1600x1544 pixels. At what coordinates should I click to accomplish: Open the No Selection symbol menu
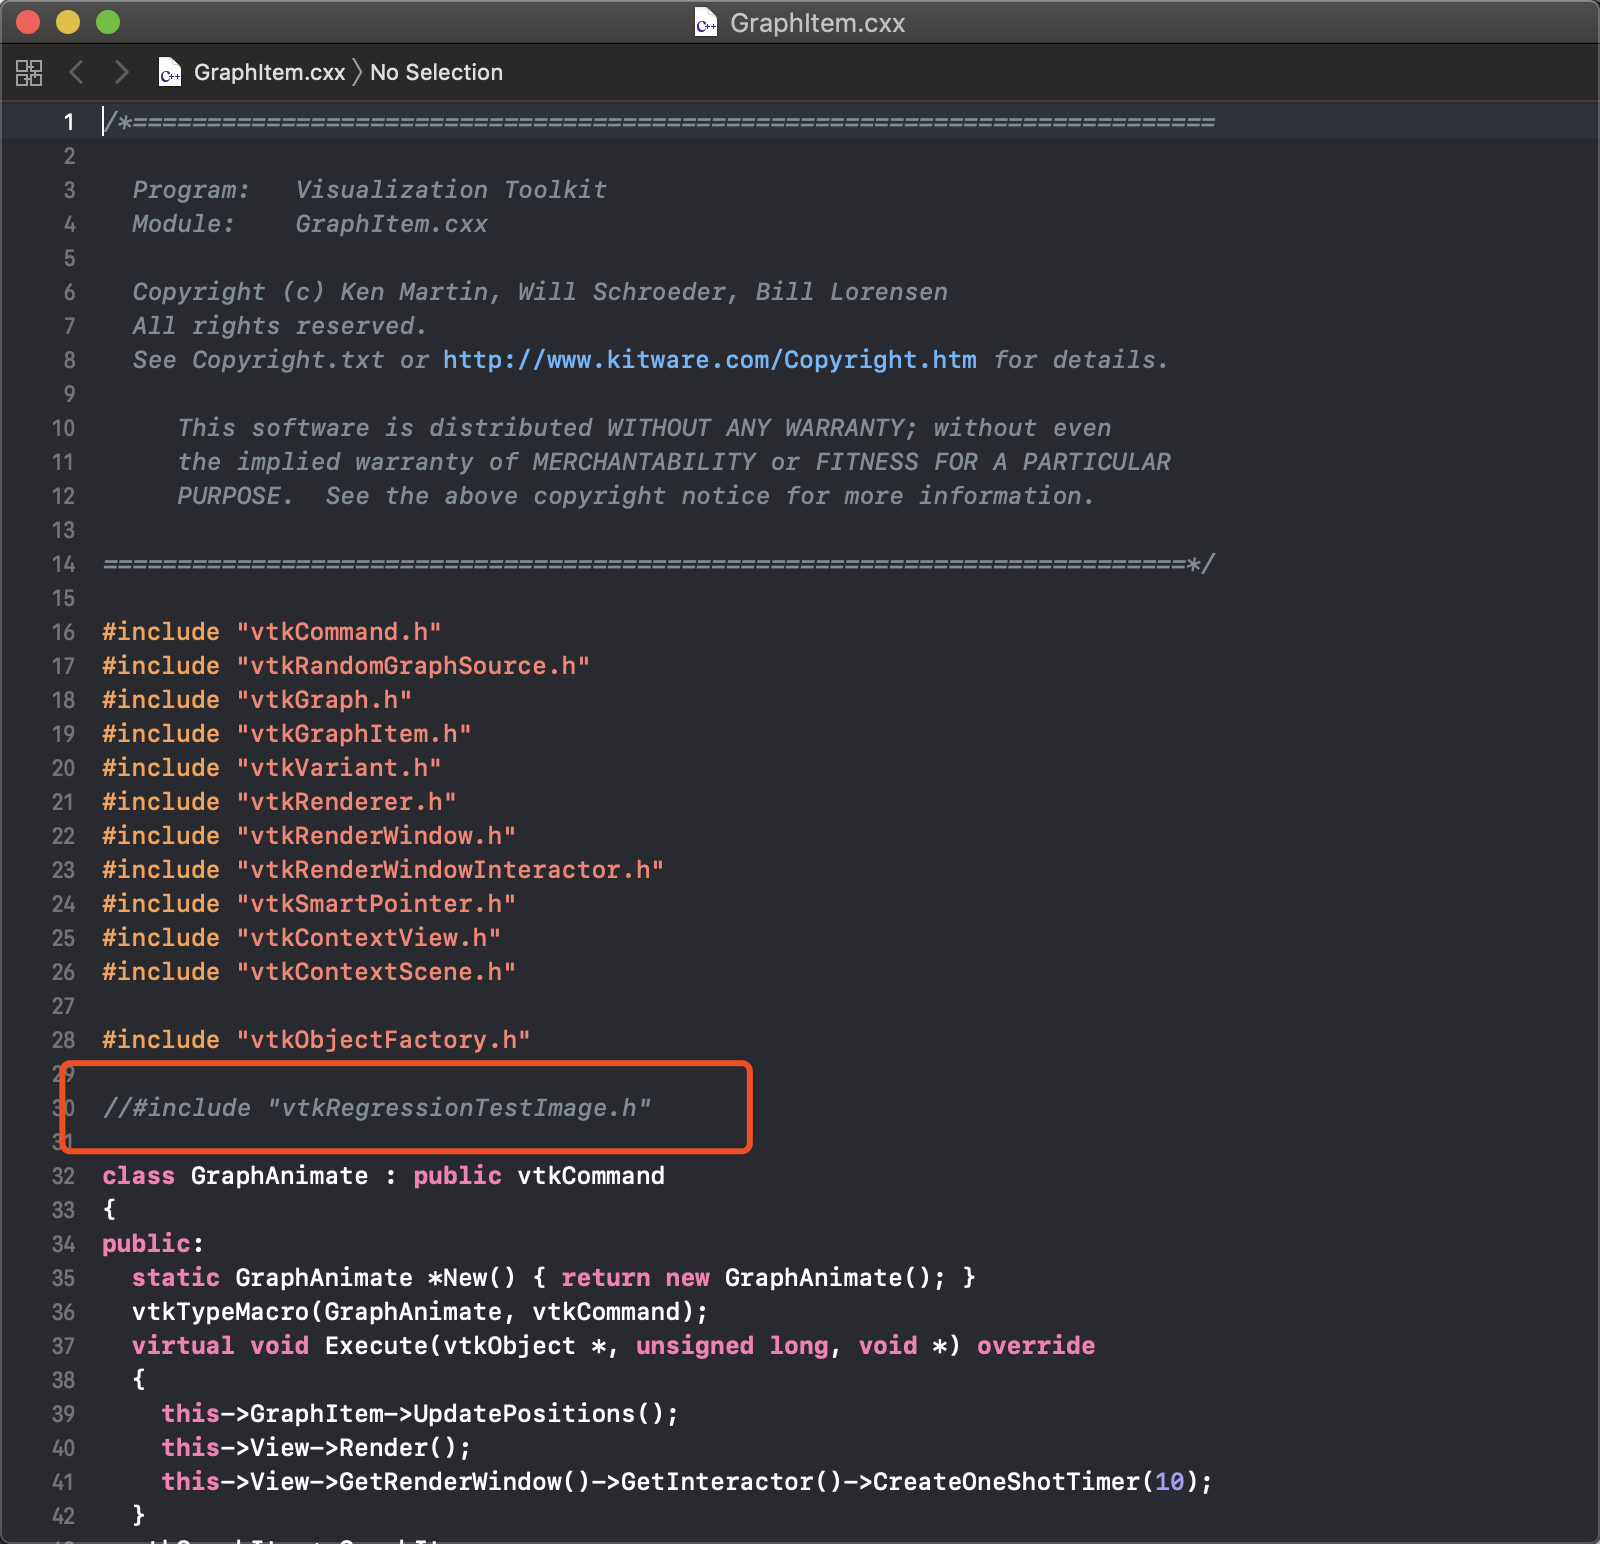(436, 72)
